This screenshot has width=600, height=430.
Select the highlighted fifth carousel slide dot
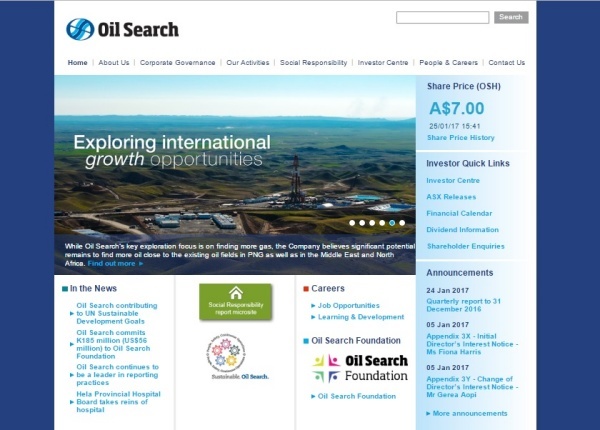click(392, 223)
